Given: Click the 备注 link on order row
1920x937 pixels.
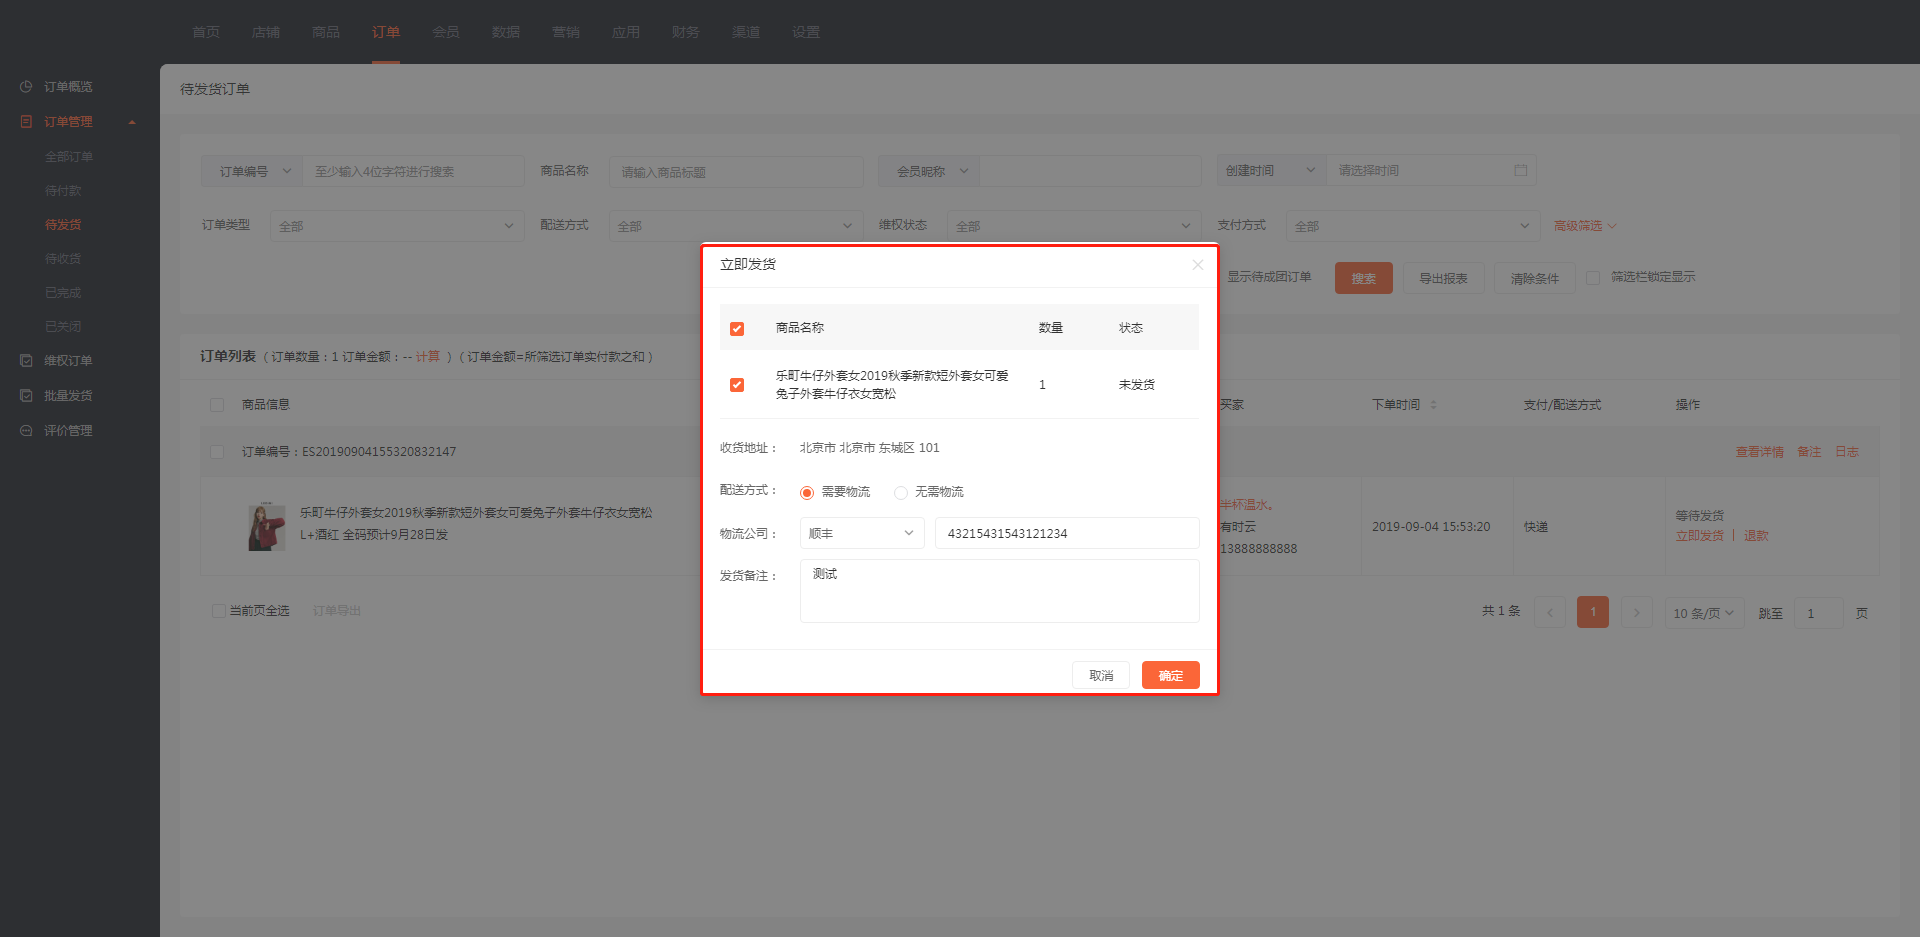Looking at the screenshot, I should pos(1809,452).
